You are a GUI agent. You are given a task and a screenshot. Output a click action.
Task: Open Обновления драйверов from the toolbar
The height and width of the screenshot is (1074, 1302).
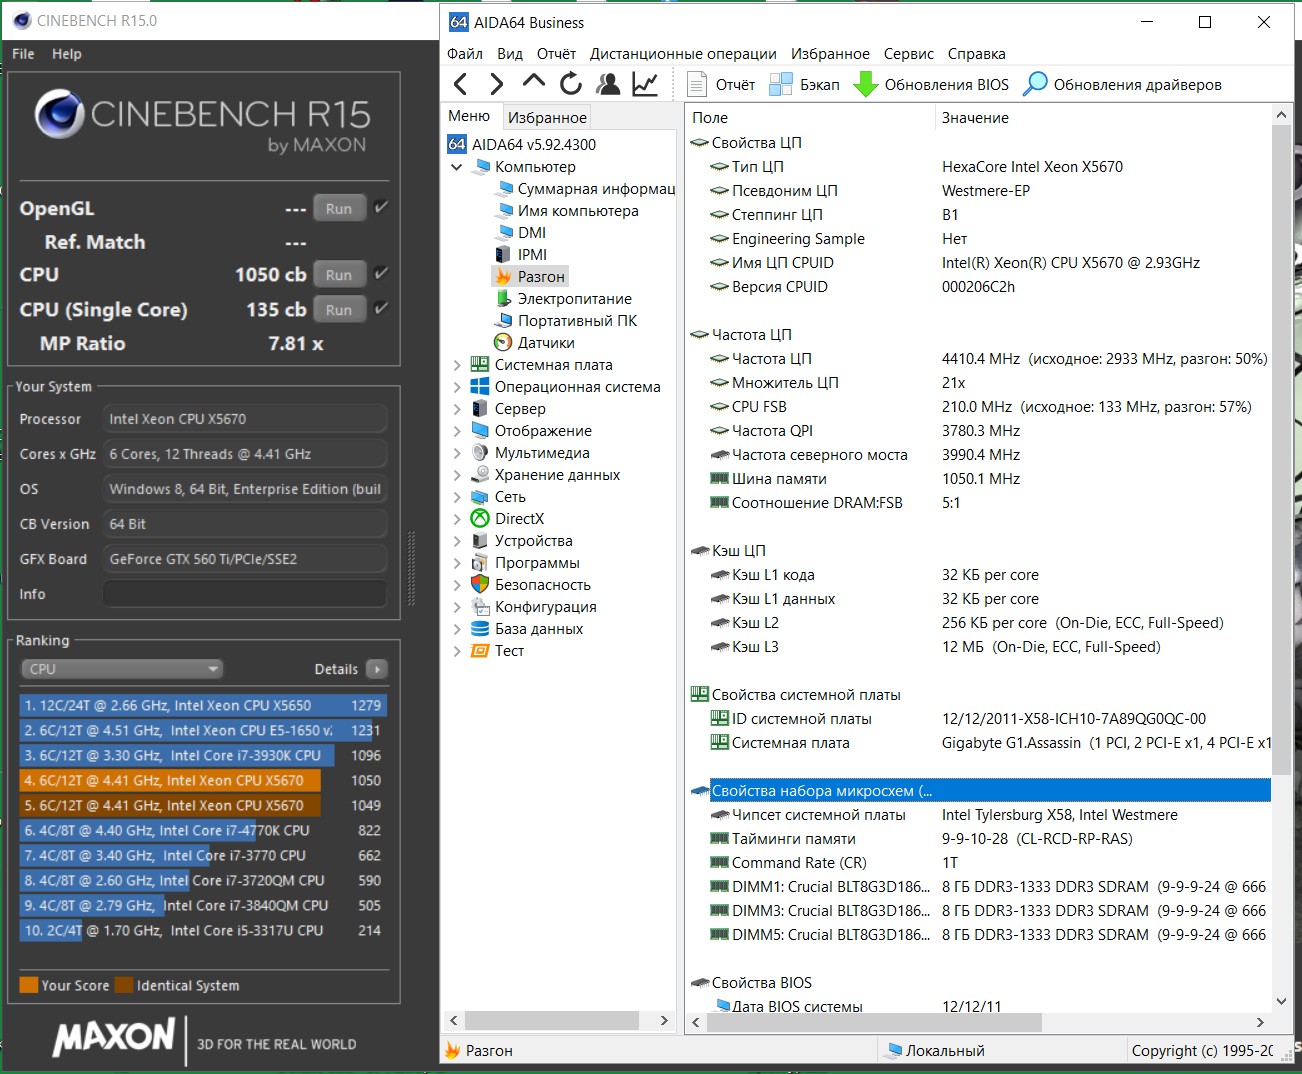pos(1122,85)
